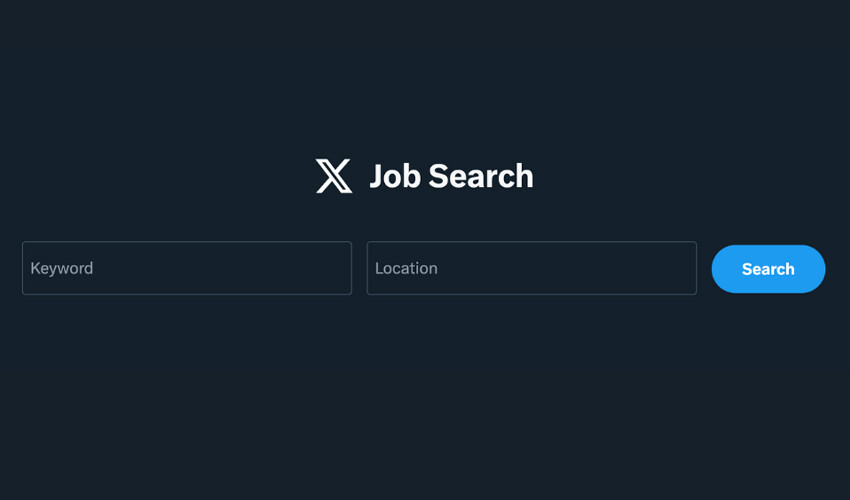Click the white X icon in the header
Screen dimensions: 850x500
[x=334, y=176]
